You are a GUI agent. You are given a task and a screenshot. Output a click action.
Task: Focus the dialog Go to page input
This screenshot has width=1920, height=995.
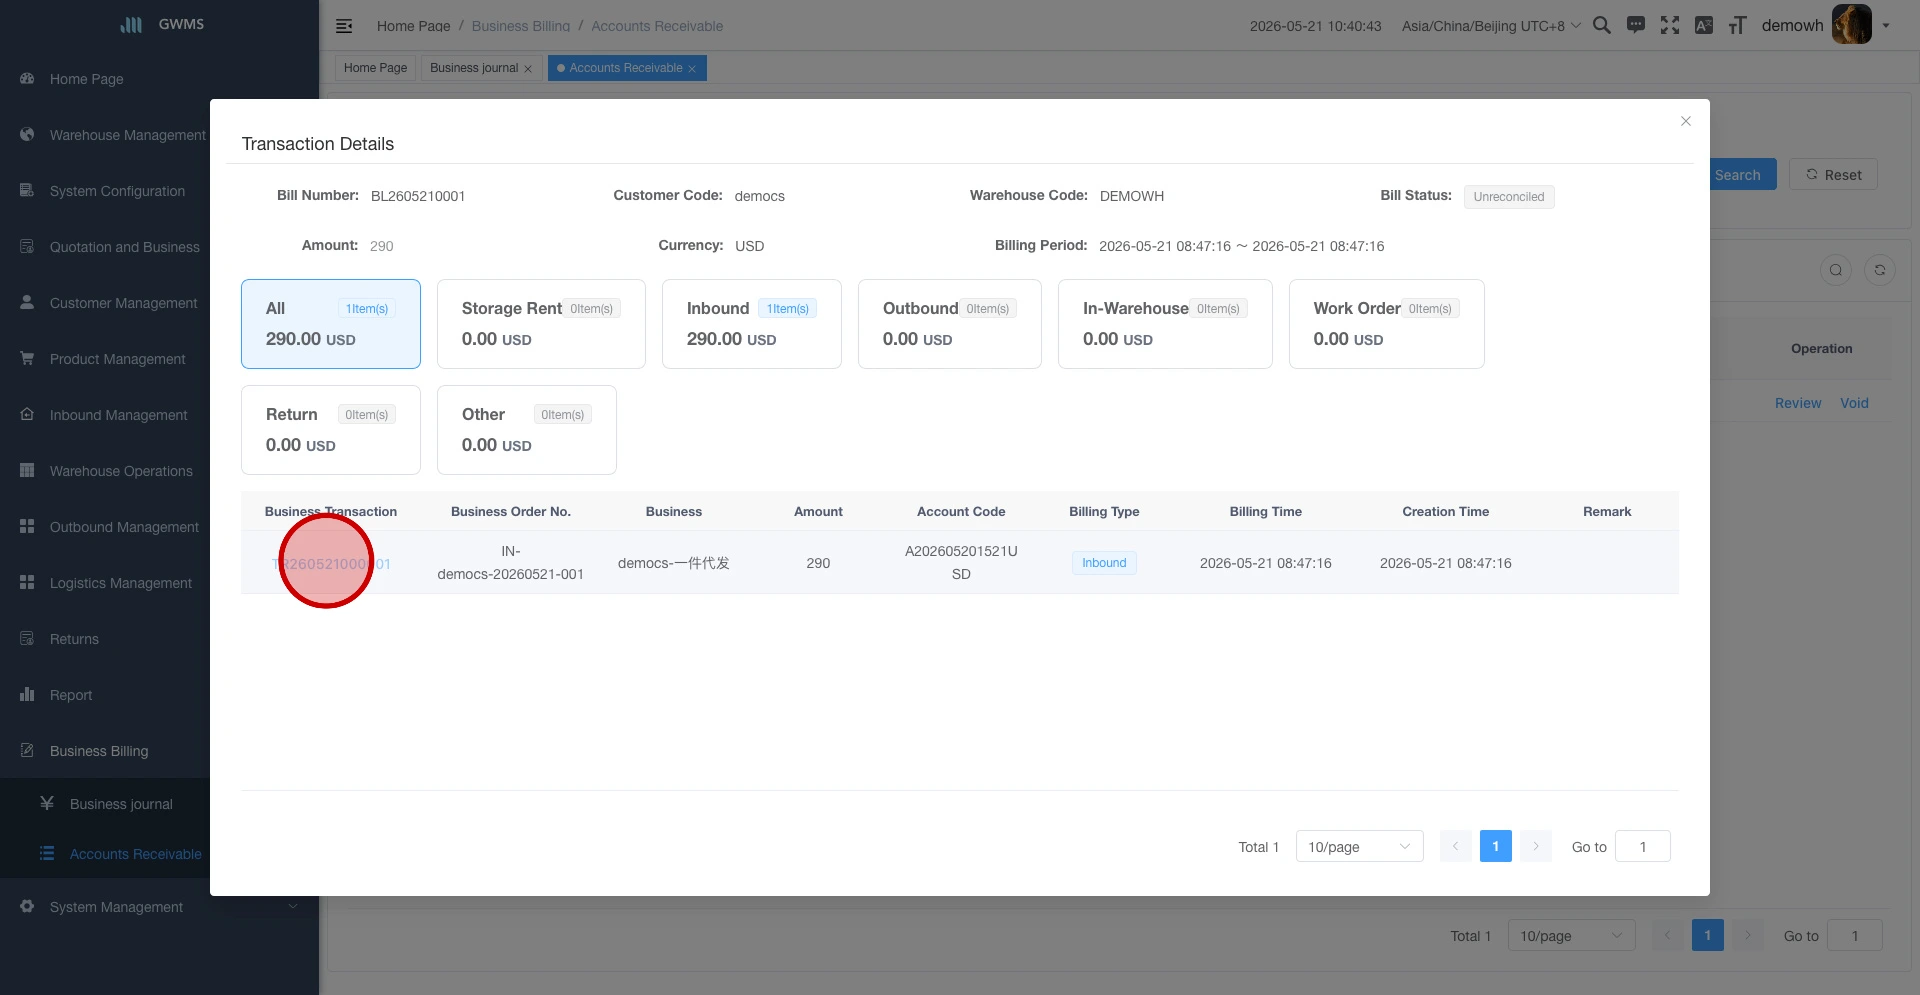click(1643, 847)
